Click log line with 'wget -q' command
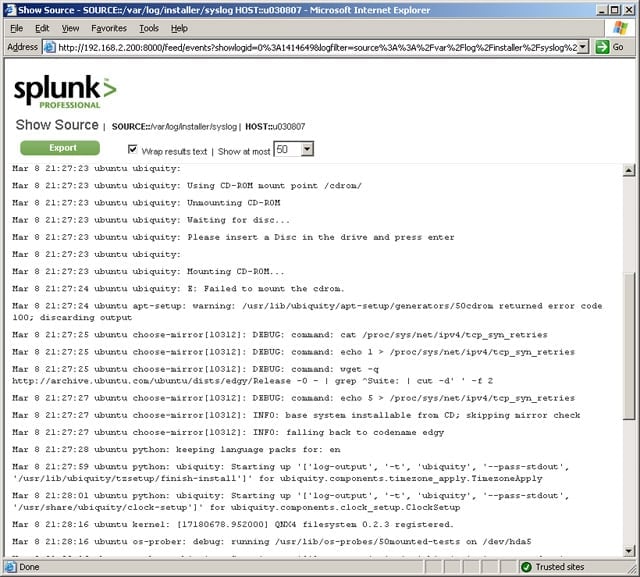The width and height of the screenshot is (640, 577). pyautogui.click(x=252, y=375)
